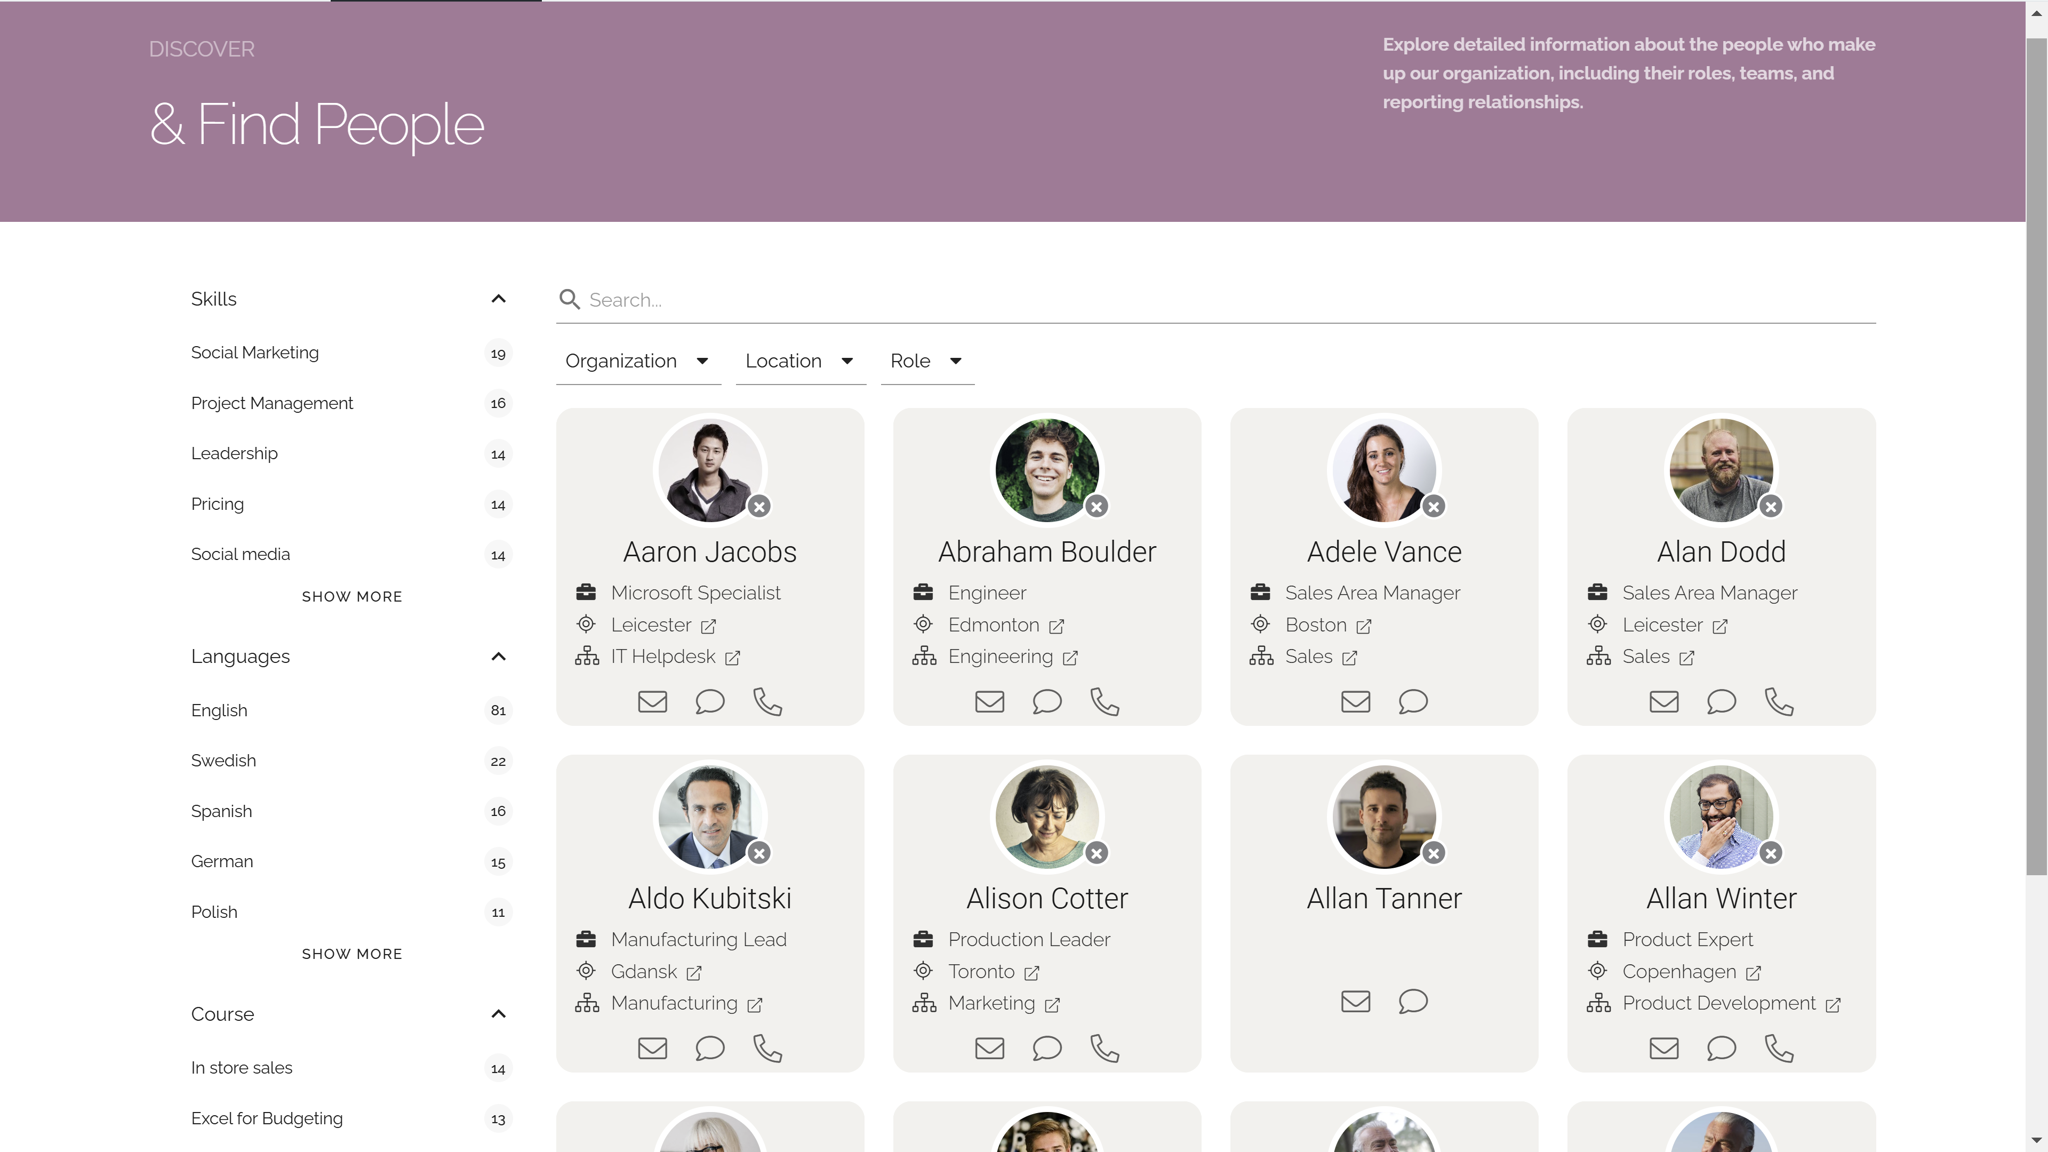Image resolution: width=2048 pixels, height=1152 pixels.
Task: Collapse the Skills filter section
Action: pyautogui.click(x=498, y=299)
